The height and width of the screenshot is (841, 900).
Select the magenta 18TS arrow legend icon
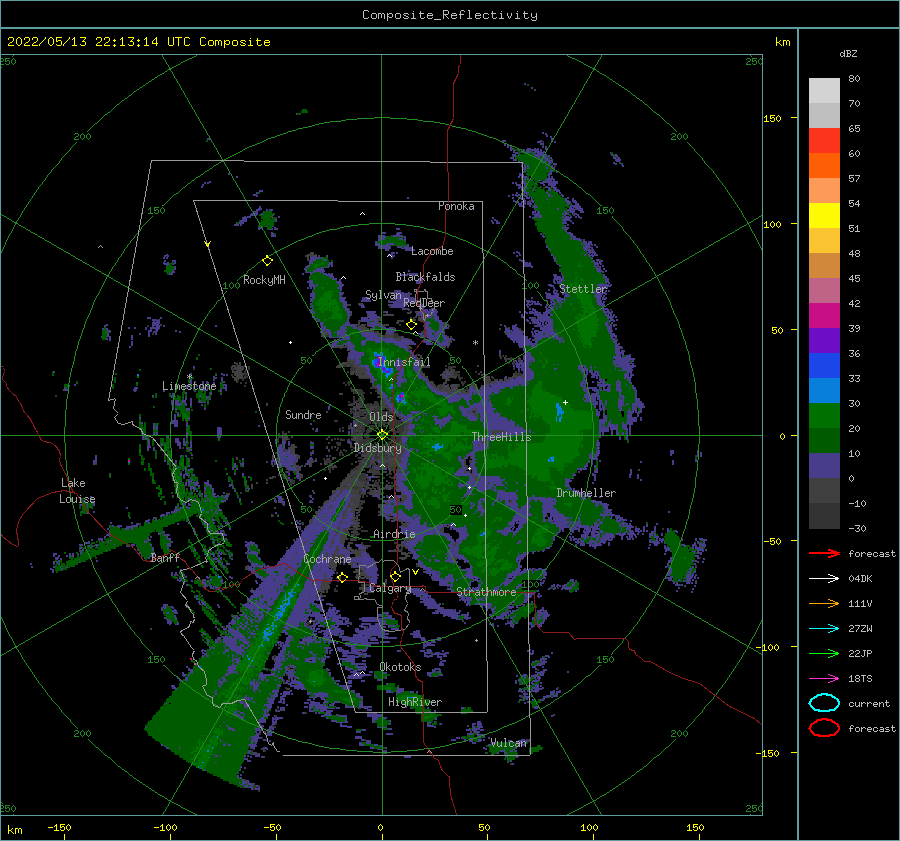pos(824,679)
